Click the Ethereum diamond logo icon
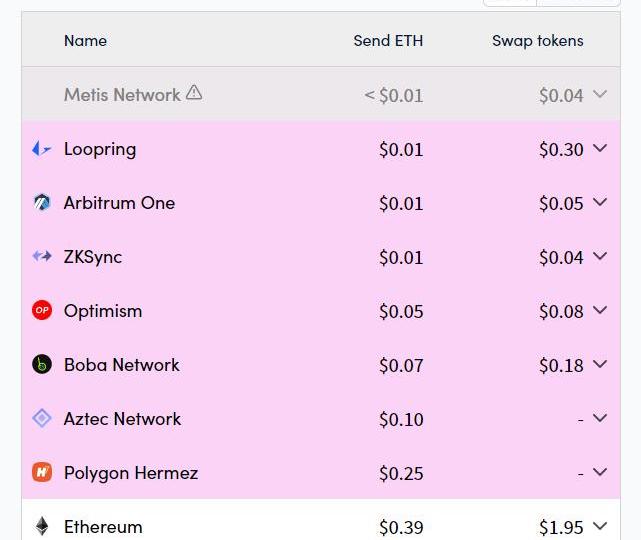This screenshot has width=641, height=540. point(42,526)
